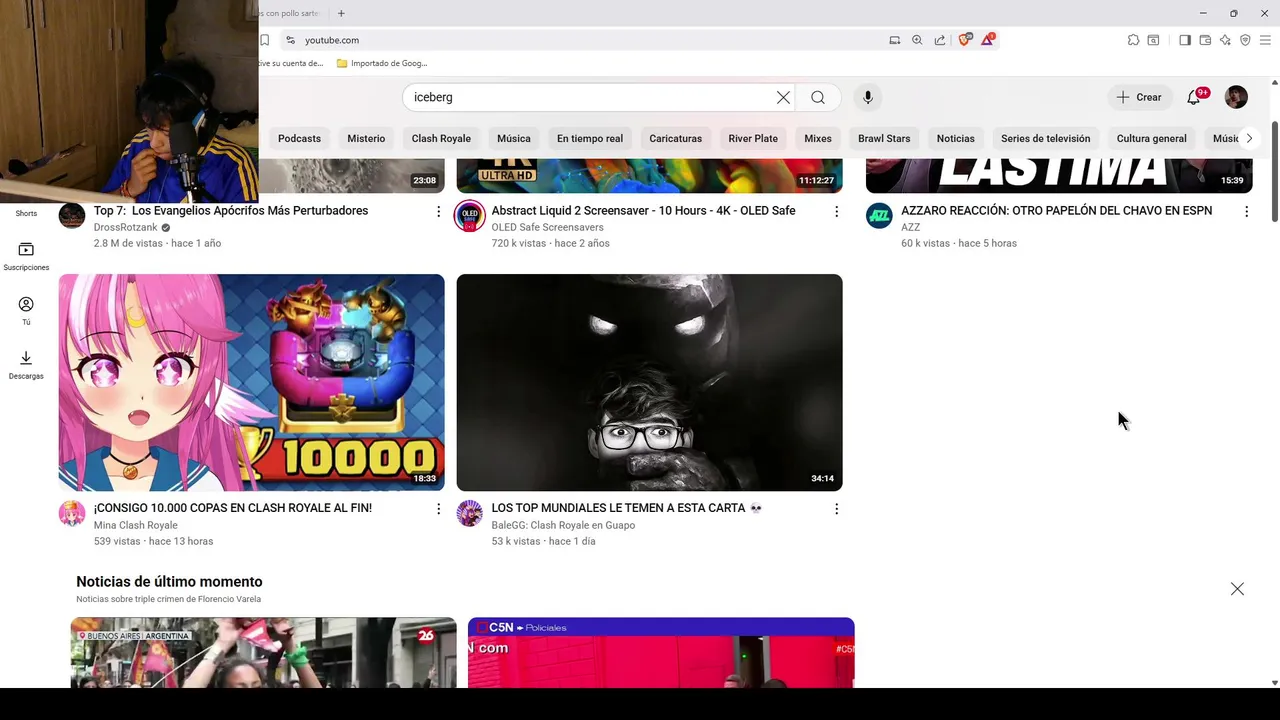Select the Misterio filter chip
The height and width of the screenshot is (720, 1280).
(366, 138)
